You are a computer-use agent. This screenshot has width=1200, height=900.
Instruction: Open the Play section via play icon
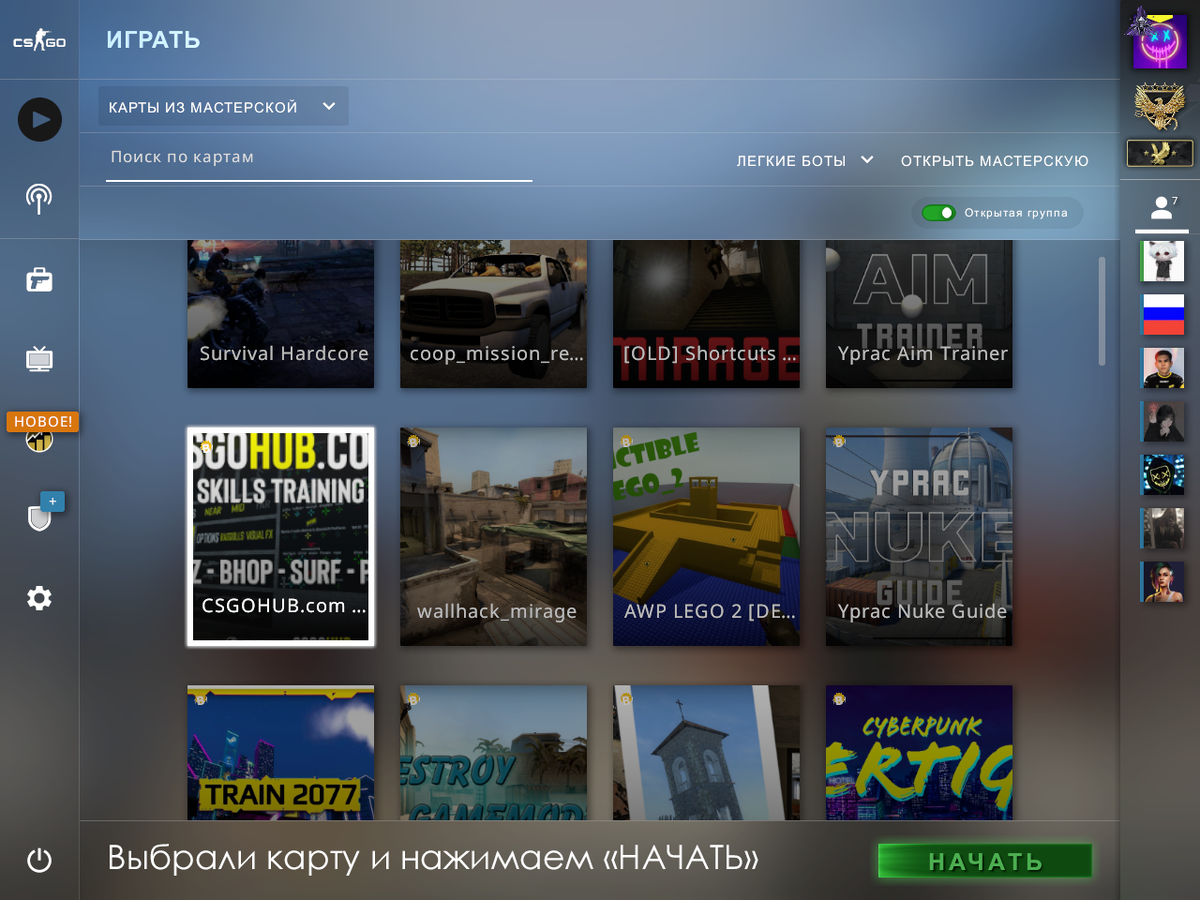pos(39,120)
